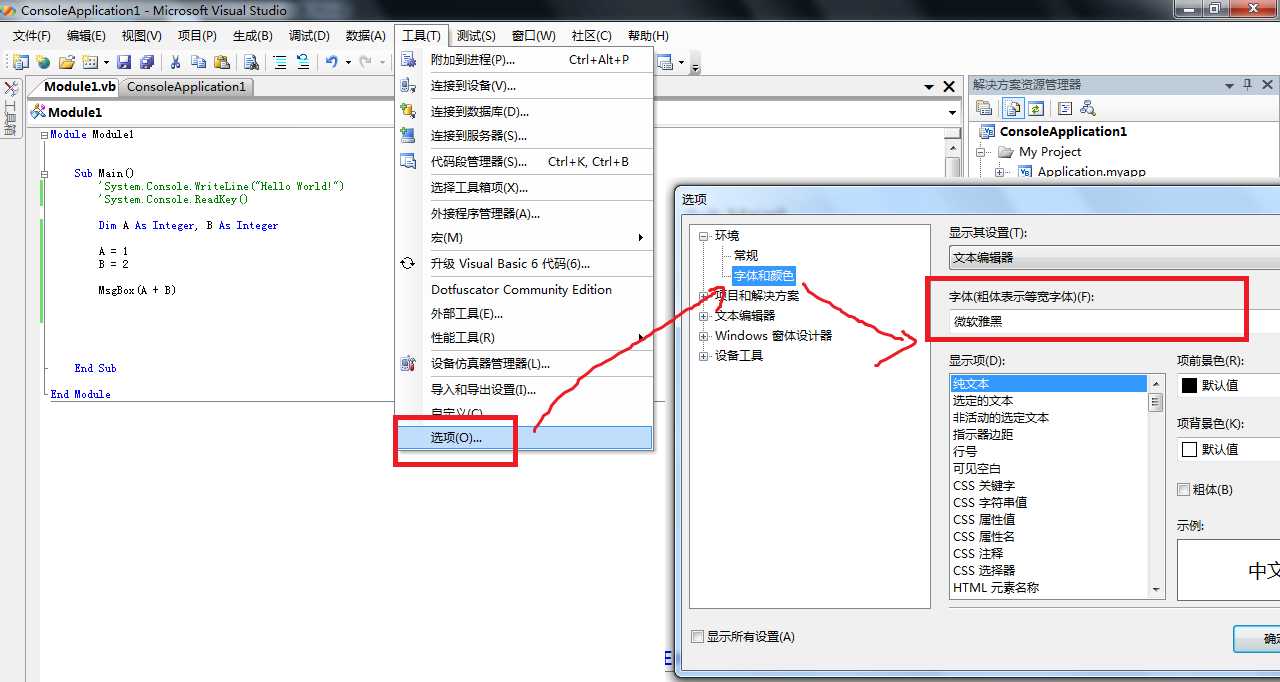Collapse the 环境 tree node
The width and height of the screenshot is (1280, 682).
704,236
